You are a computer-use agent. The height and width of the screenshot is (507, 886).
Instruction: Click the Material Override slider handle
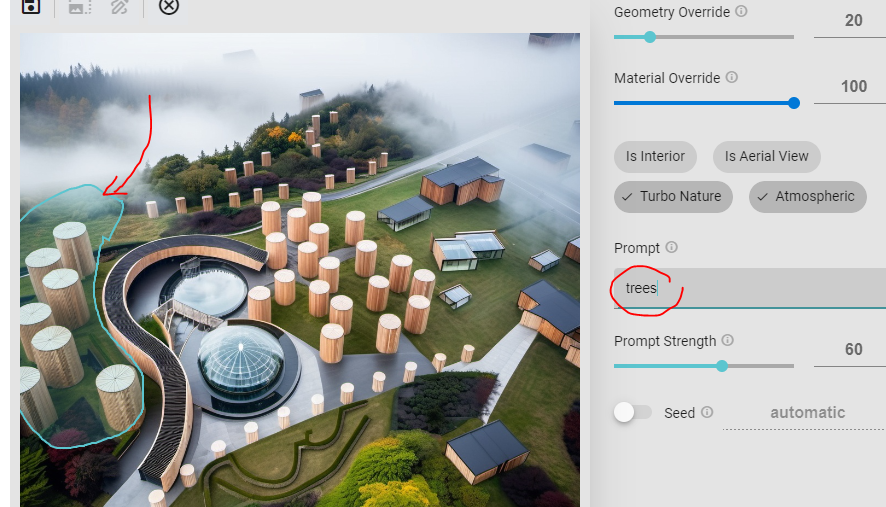tap(794, 103)
